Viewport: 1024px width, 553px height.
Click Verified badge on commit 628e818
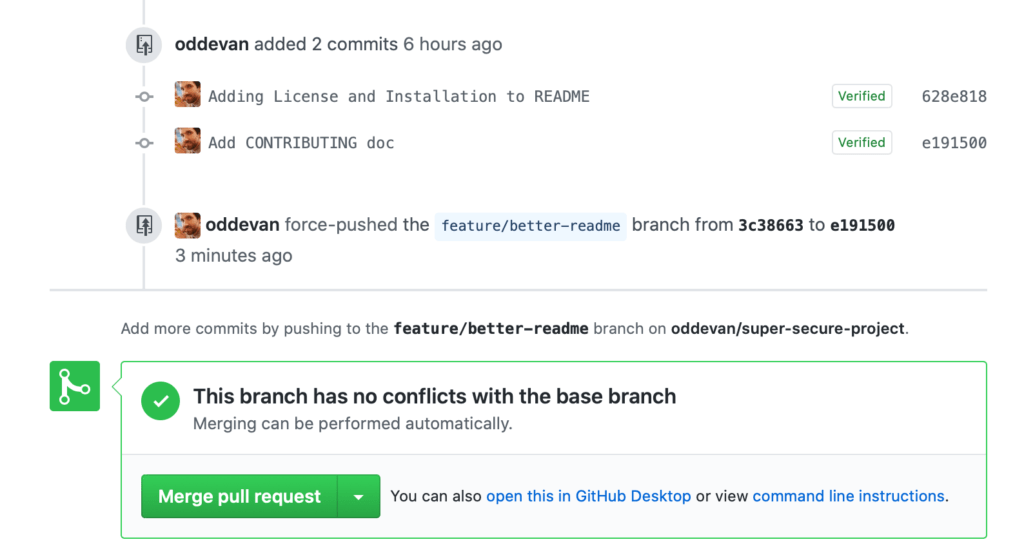pyautogui.click(x=861, y=96)
